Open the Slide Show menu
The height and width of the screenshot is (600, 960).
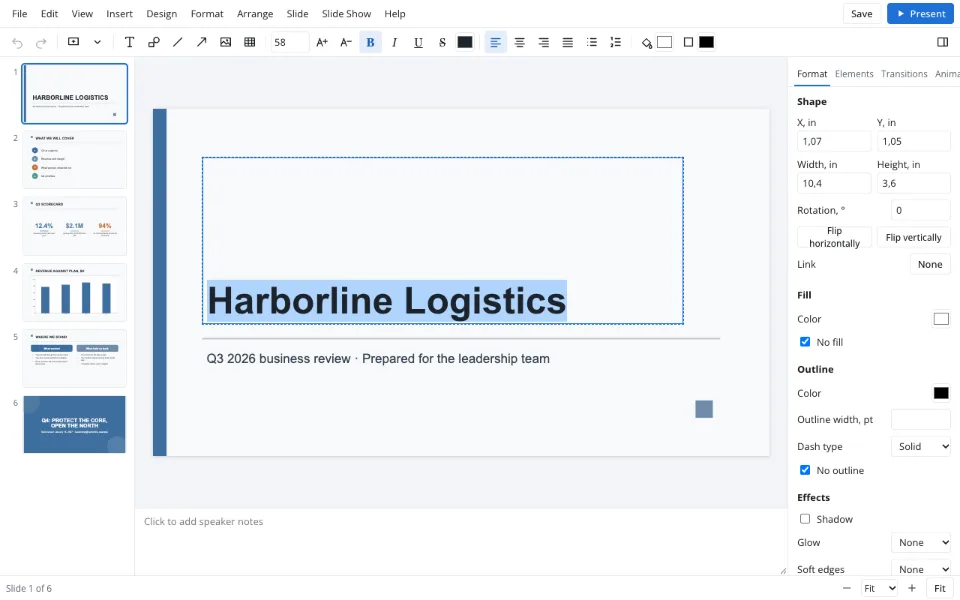pyautogui.click(x=347, y=13)
